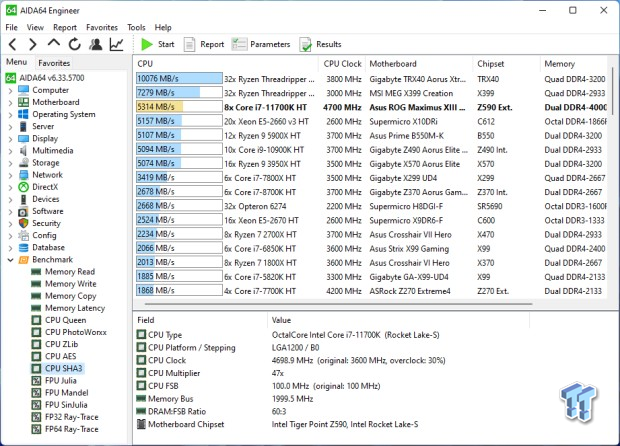Open the graph chart icon in the toolbar
620x446 pixels.
pyautogui.click(x=116, y=44)
